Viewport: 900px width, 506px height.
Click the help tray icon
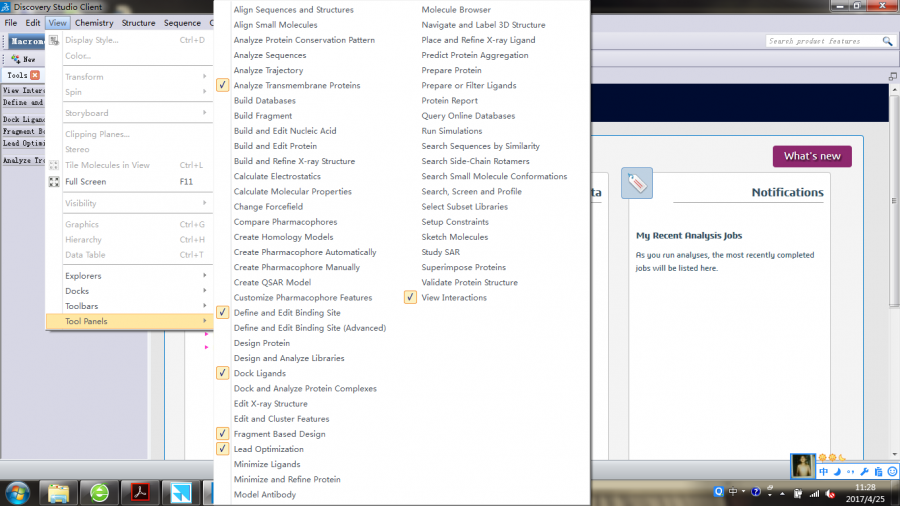(755, 492)
